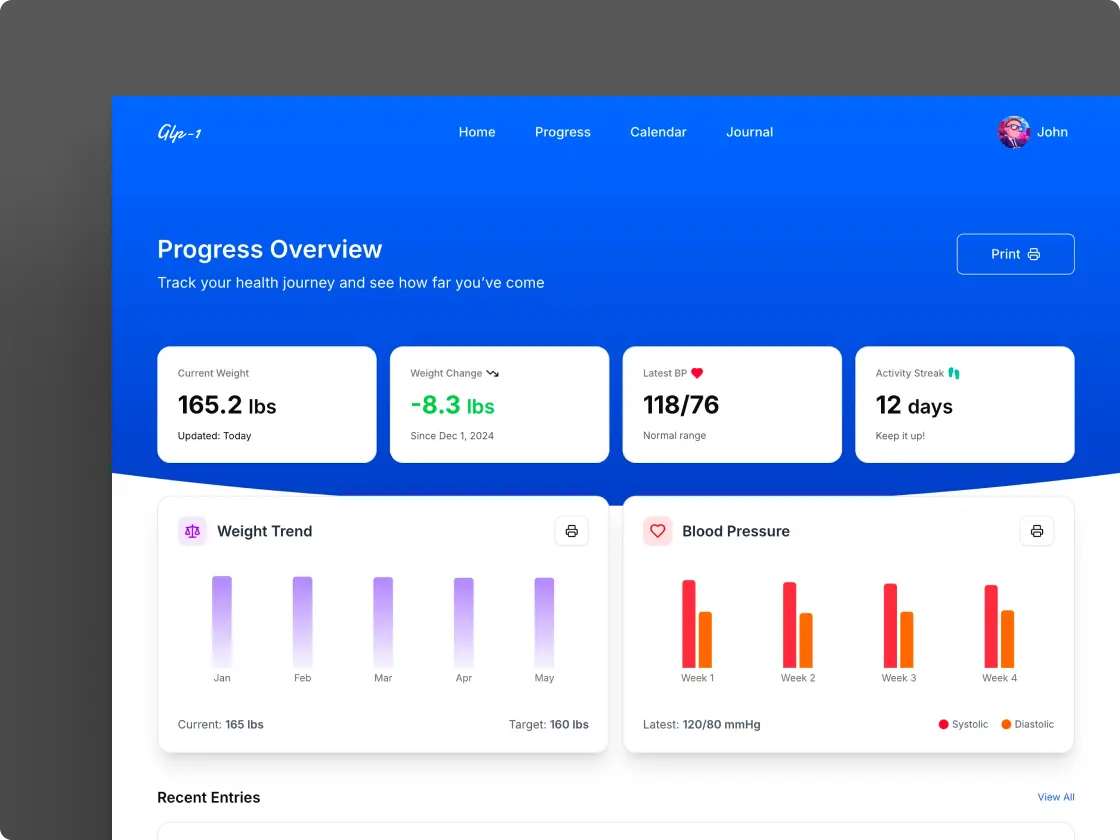Image resolution: width=1120 pixels, height=840 pixels.
Task: Open the Current Weight 165.2 lbs card
Action: (x=267, y=405)
